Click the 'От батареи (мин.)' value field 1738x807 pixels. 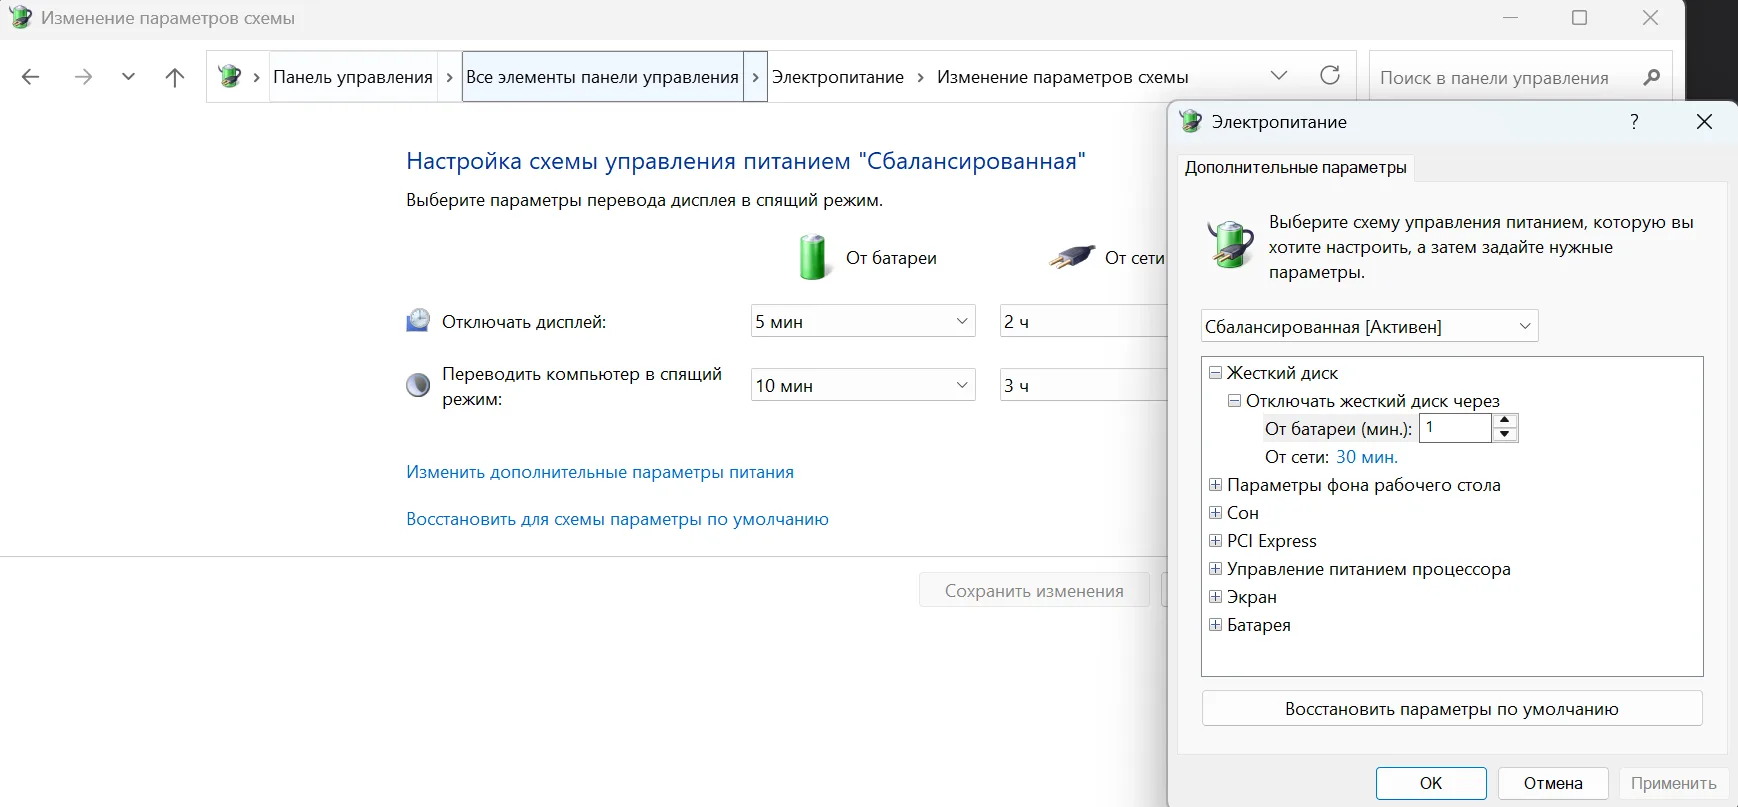(1455, 428)
